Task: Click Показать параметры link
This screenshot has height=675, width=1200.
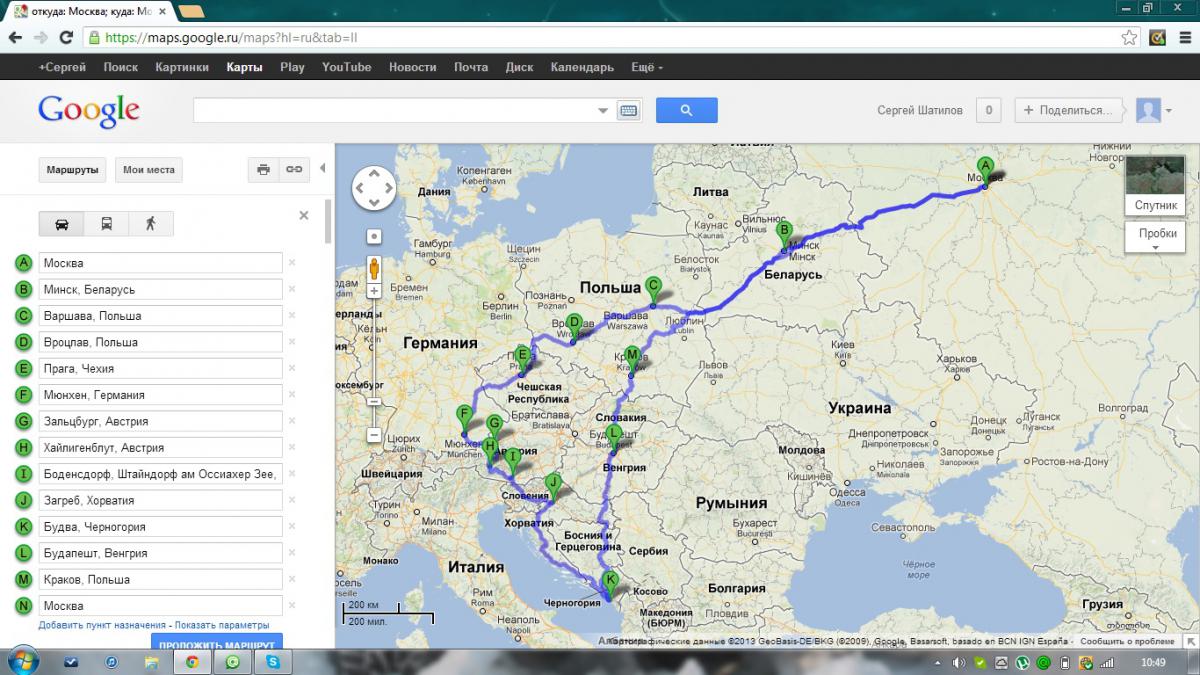Action: 221,625
